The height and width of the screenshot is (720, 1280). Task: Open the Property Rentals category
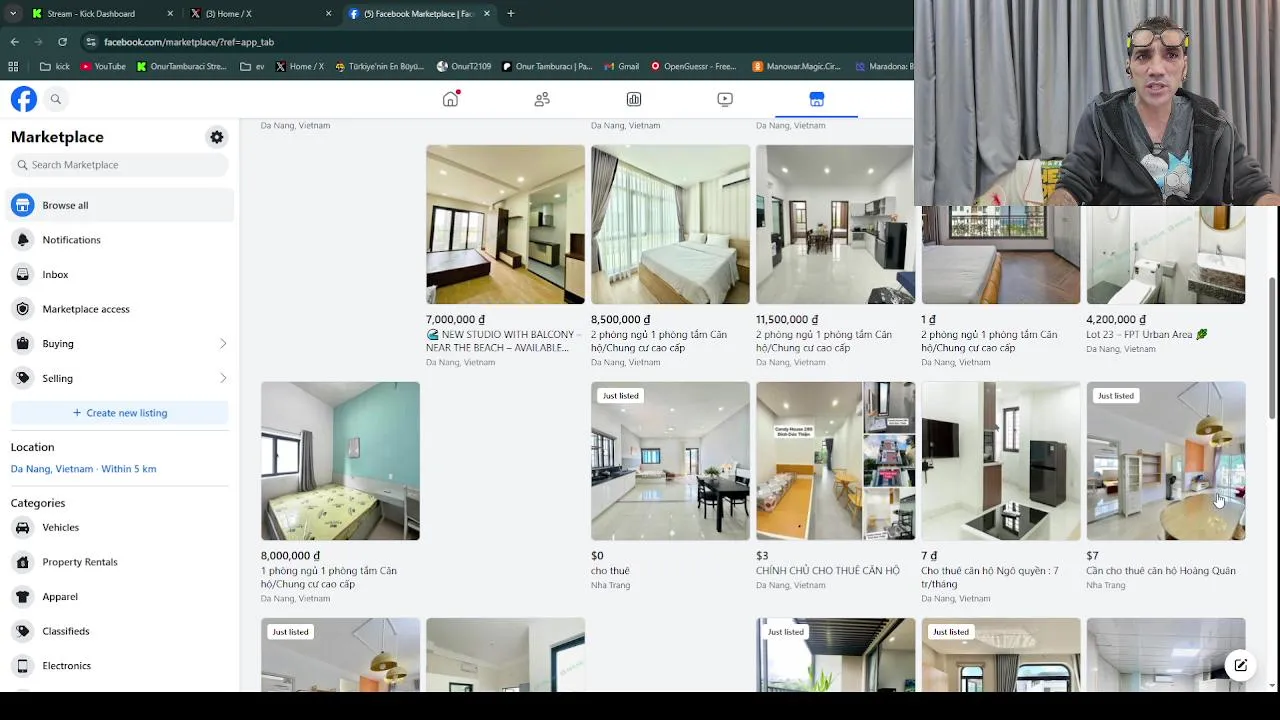point(120,562)
